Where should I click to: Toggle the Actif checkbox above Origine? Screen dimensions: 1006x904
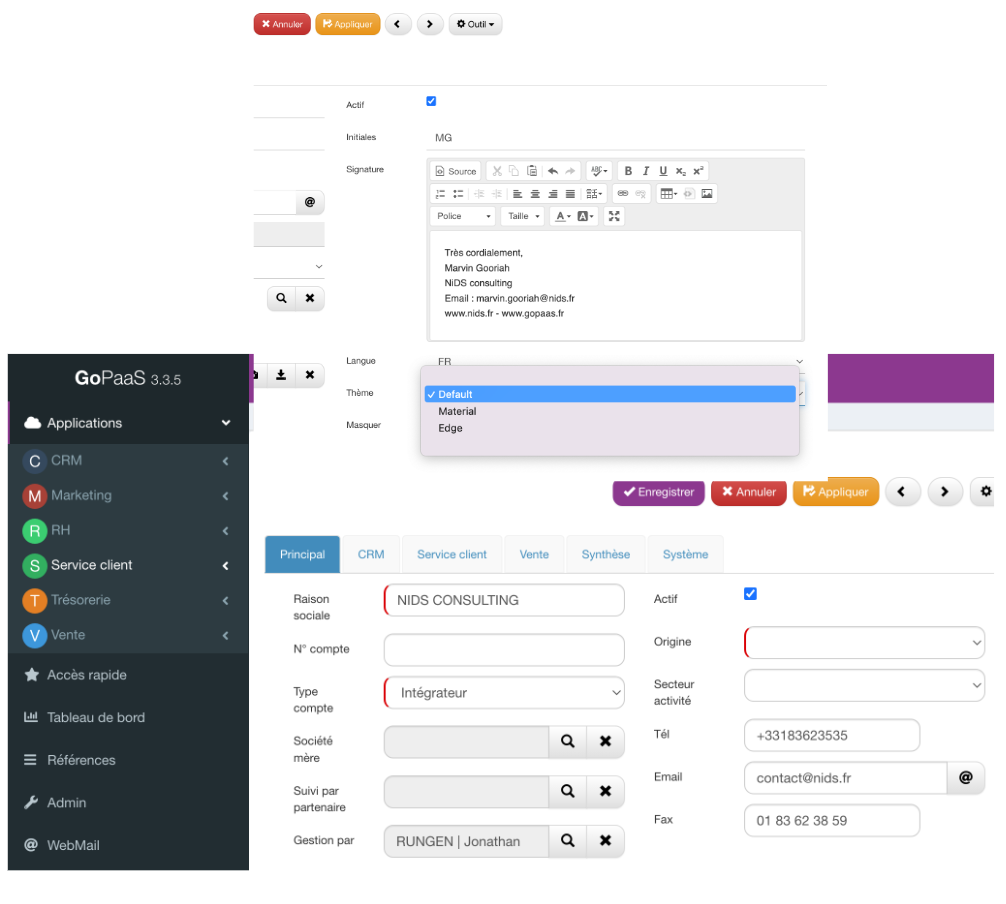[x=751, y=594]
